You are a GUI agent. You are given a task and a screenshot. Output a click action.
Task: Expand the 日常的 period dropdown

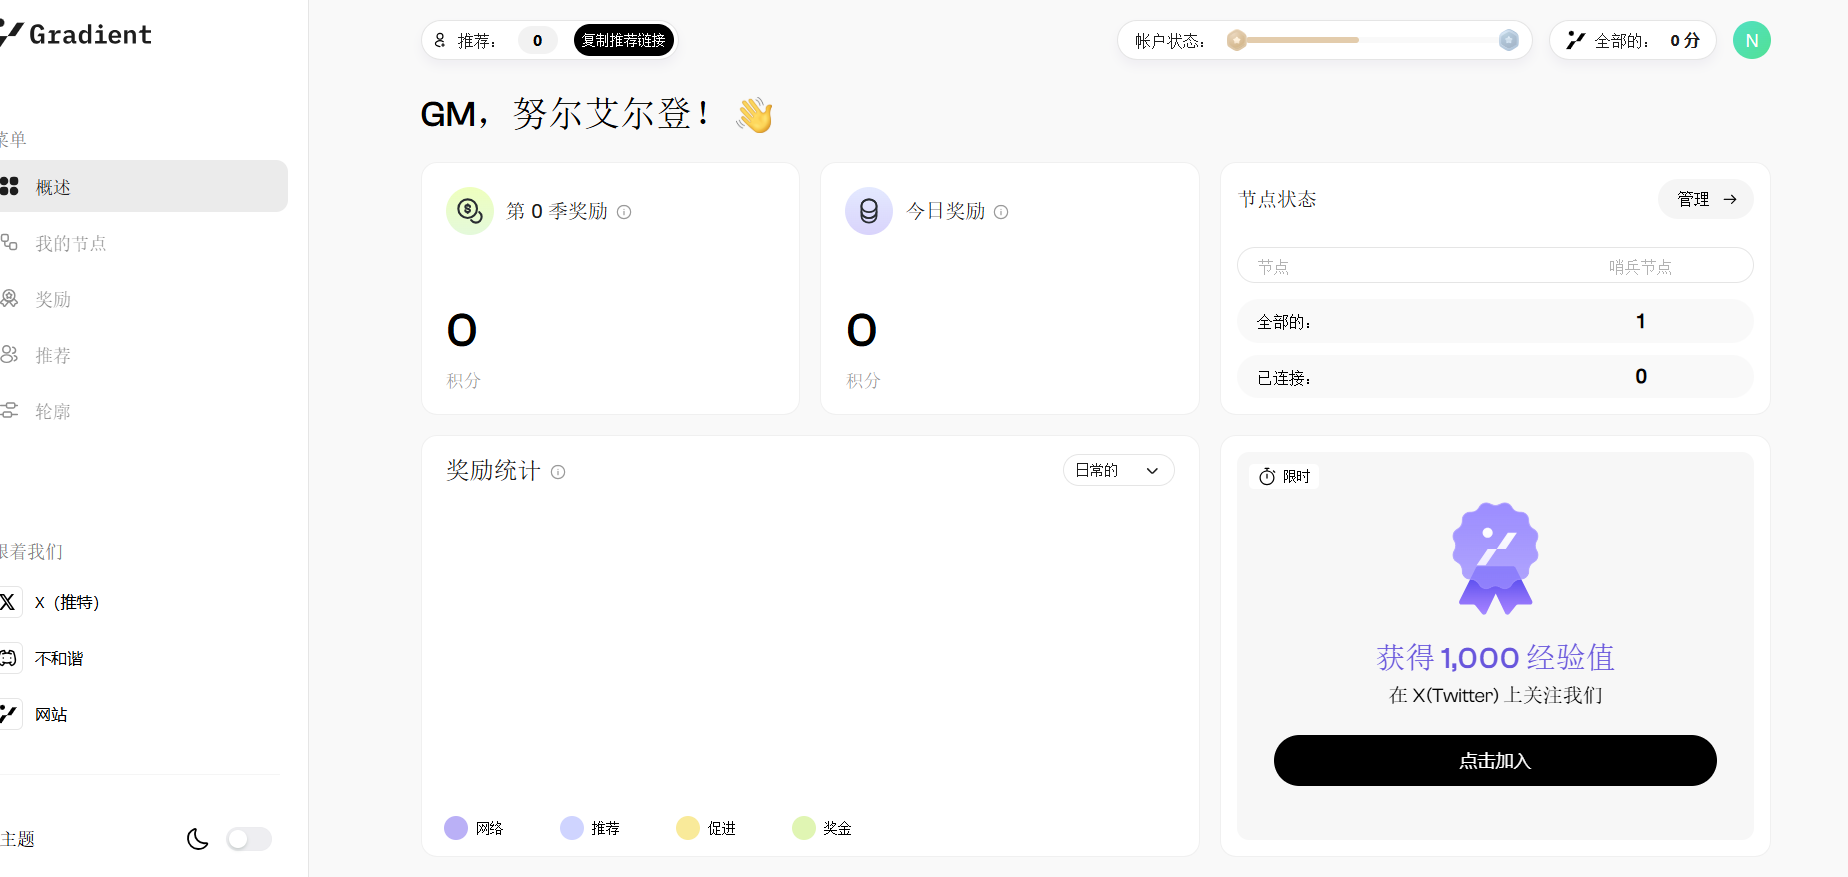point(1117,471)
